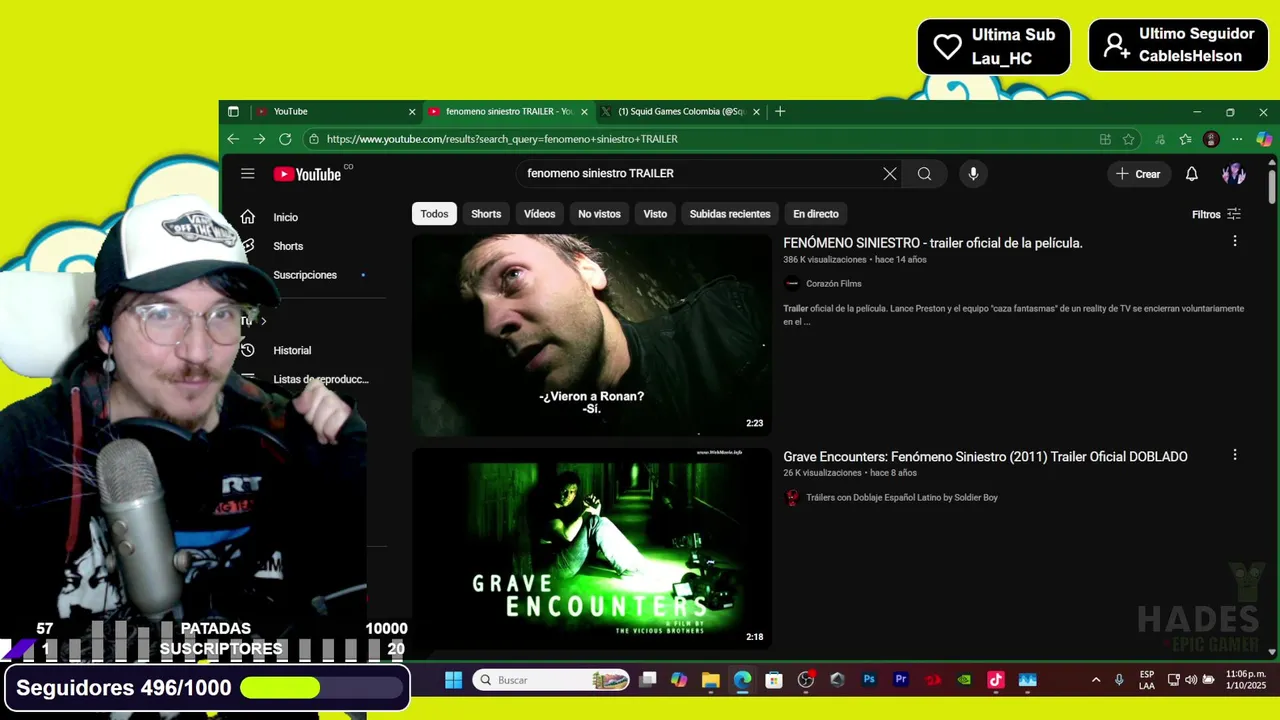This screenshot has height=720, width=1280.
Task: Click the Corazón Films channel icon
Action: (792, 284)
